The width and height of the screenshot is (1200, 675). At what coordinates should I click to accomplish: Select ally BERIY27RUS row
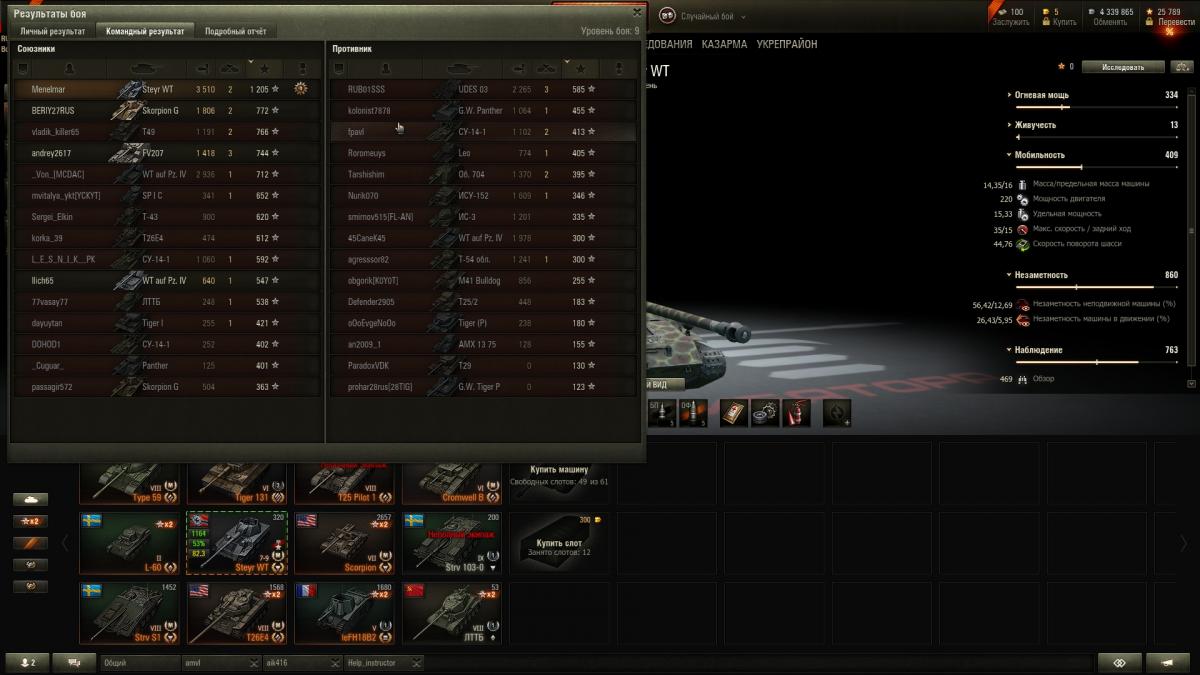tap(167, 110)
